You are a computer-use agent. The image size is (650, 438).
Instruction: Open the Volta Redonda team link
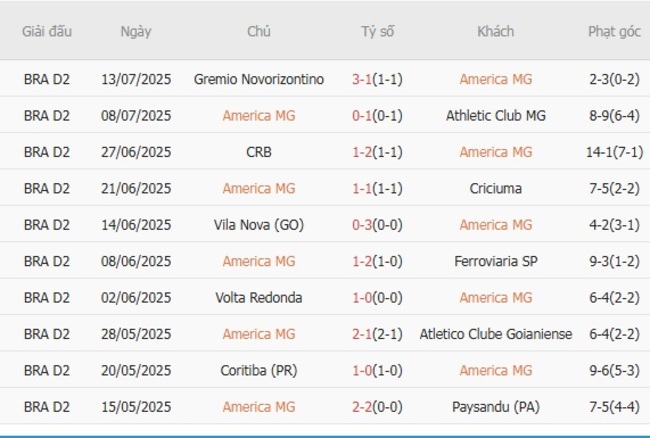(259, 297)
